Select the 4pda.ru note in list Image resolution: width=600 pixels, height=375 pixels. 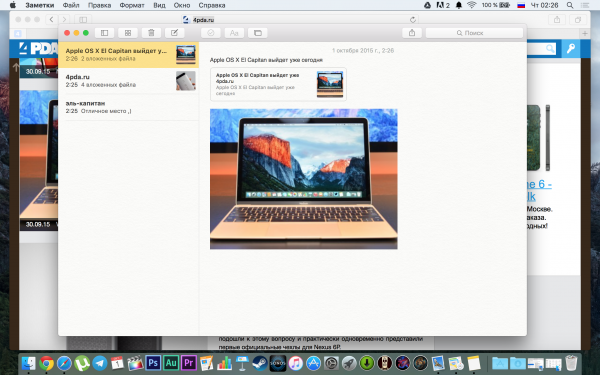tap(129, 81)
